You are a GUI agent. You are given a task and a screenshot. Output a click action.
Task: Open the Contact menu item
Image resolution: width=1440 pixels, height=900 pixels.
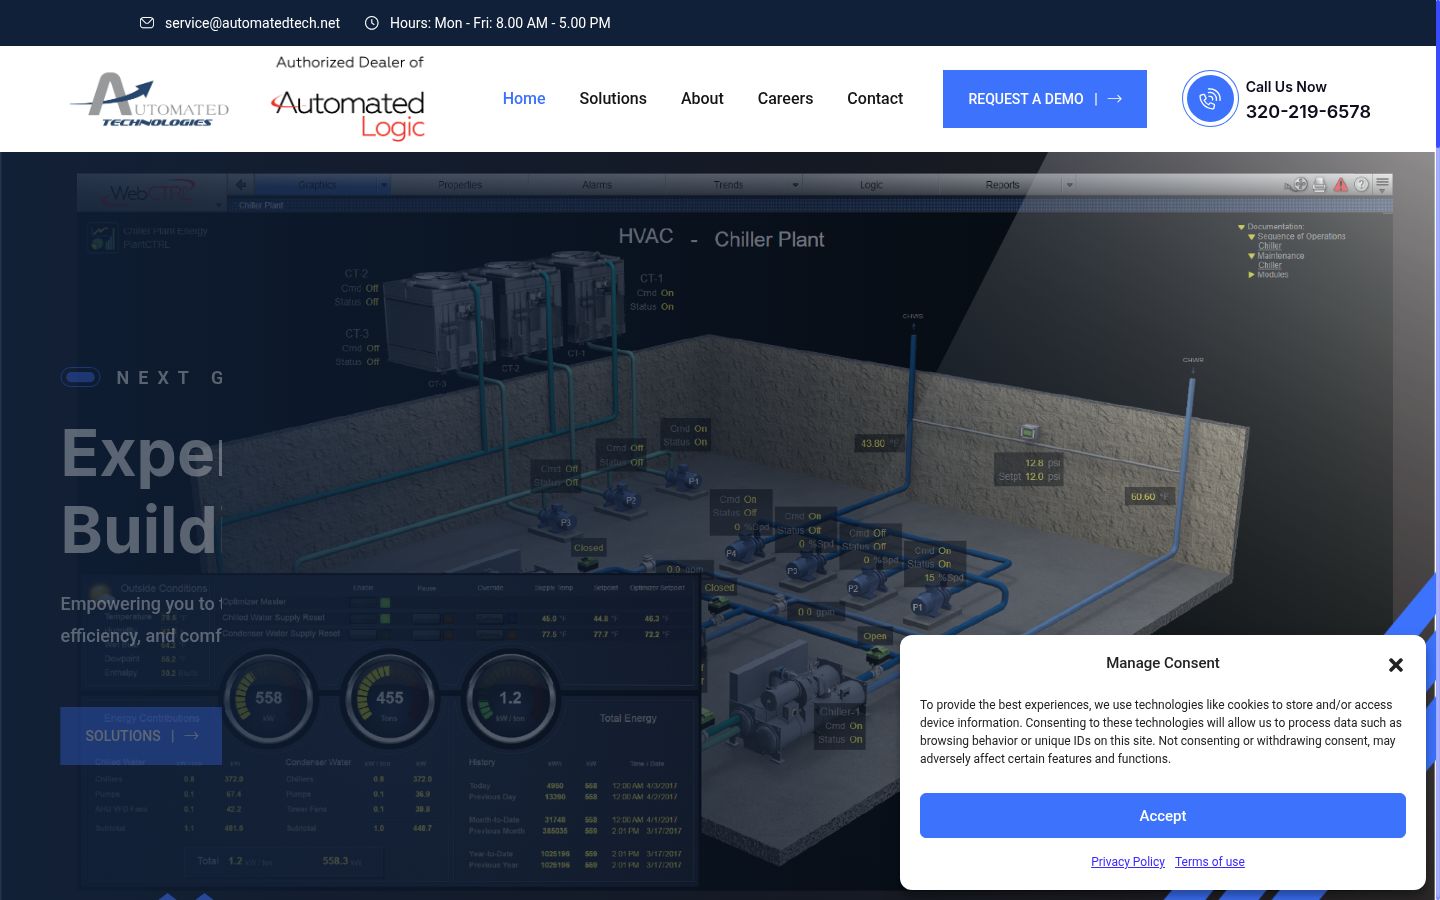coord(875,98)
